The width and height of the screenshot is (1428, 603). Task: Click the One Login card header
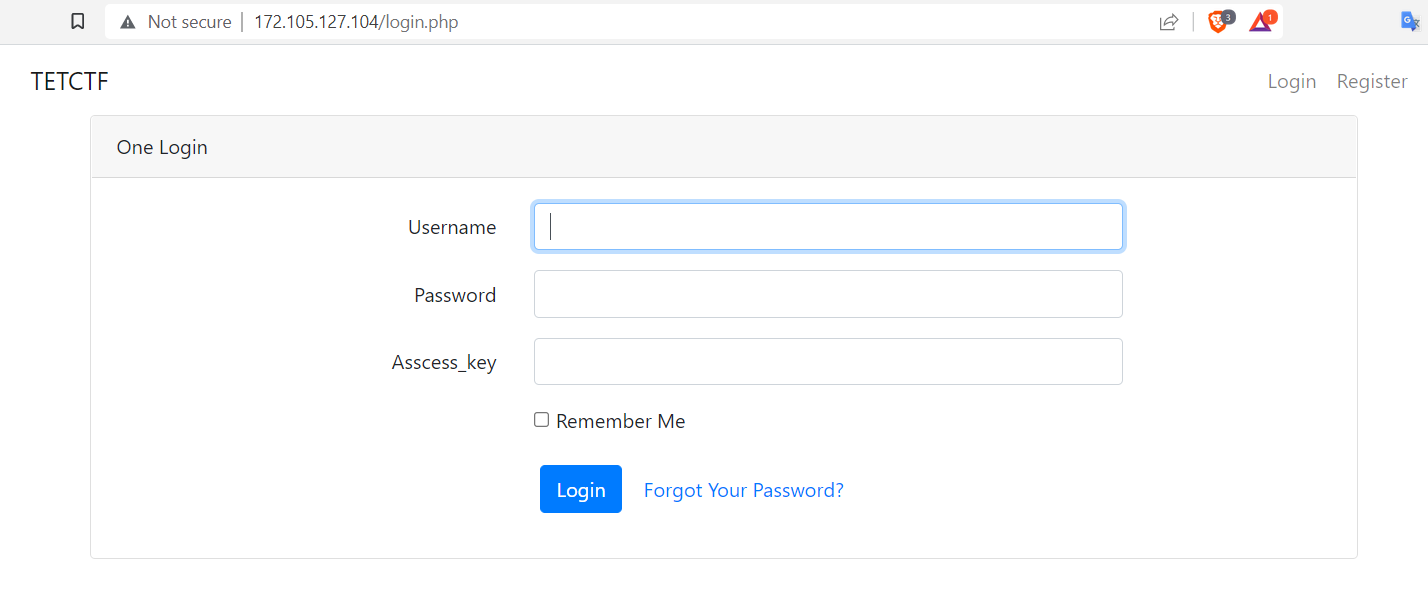coord(724,147)
